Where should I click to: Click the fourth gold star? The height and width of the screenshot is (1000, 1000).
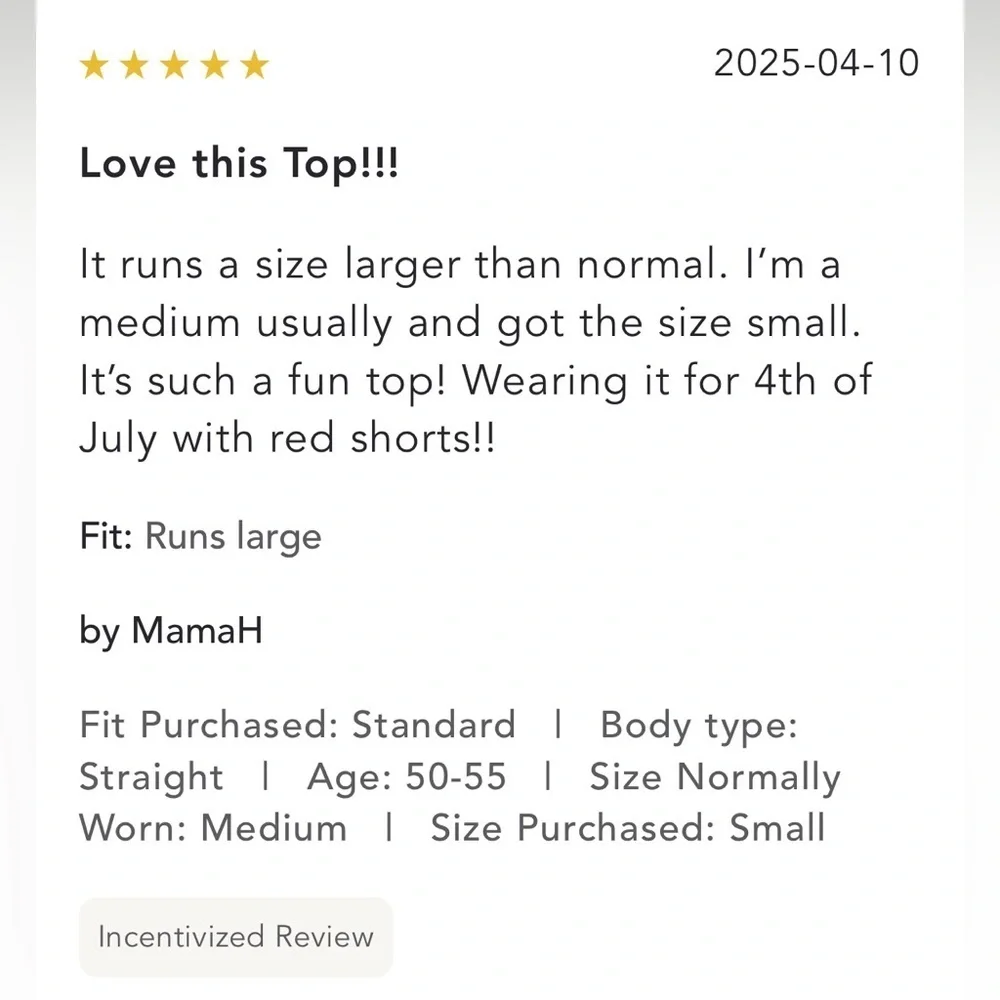coord(215,65)
